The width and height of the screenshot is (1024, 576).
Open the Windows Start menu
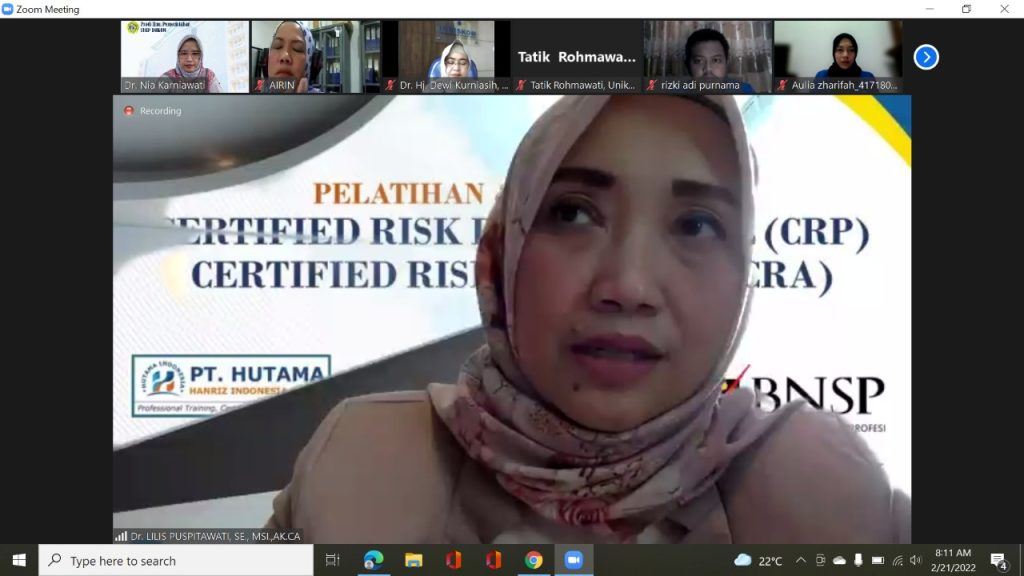click(19, 560)
